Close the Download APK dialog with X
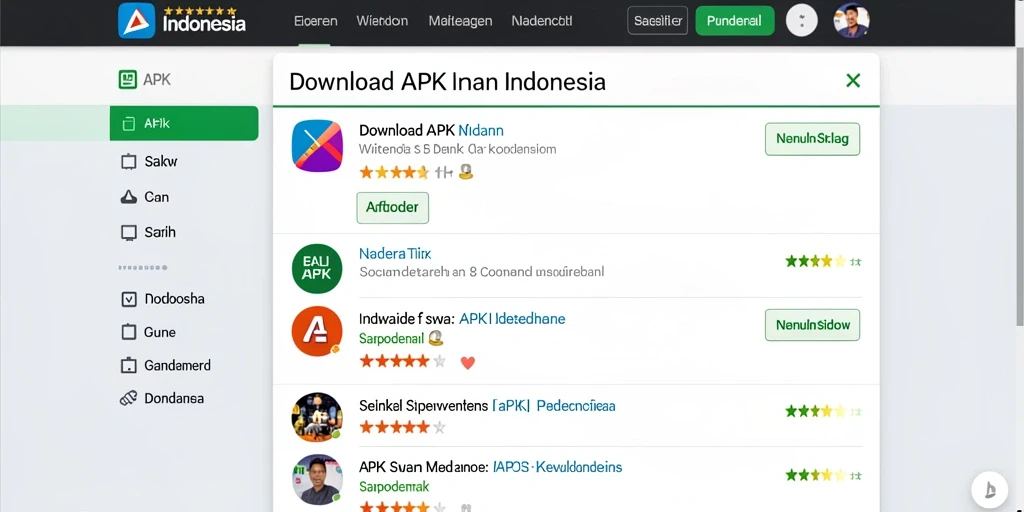Viewport: 1024px width, 512px height. point(853,80)
